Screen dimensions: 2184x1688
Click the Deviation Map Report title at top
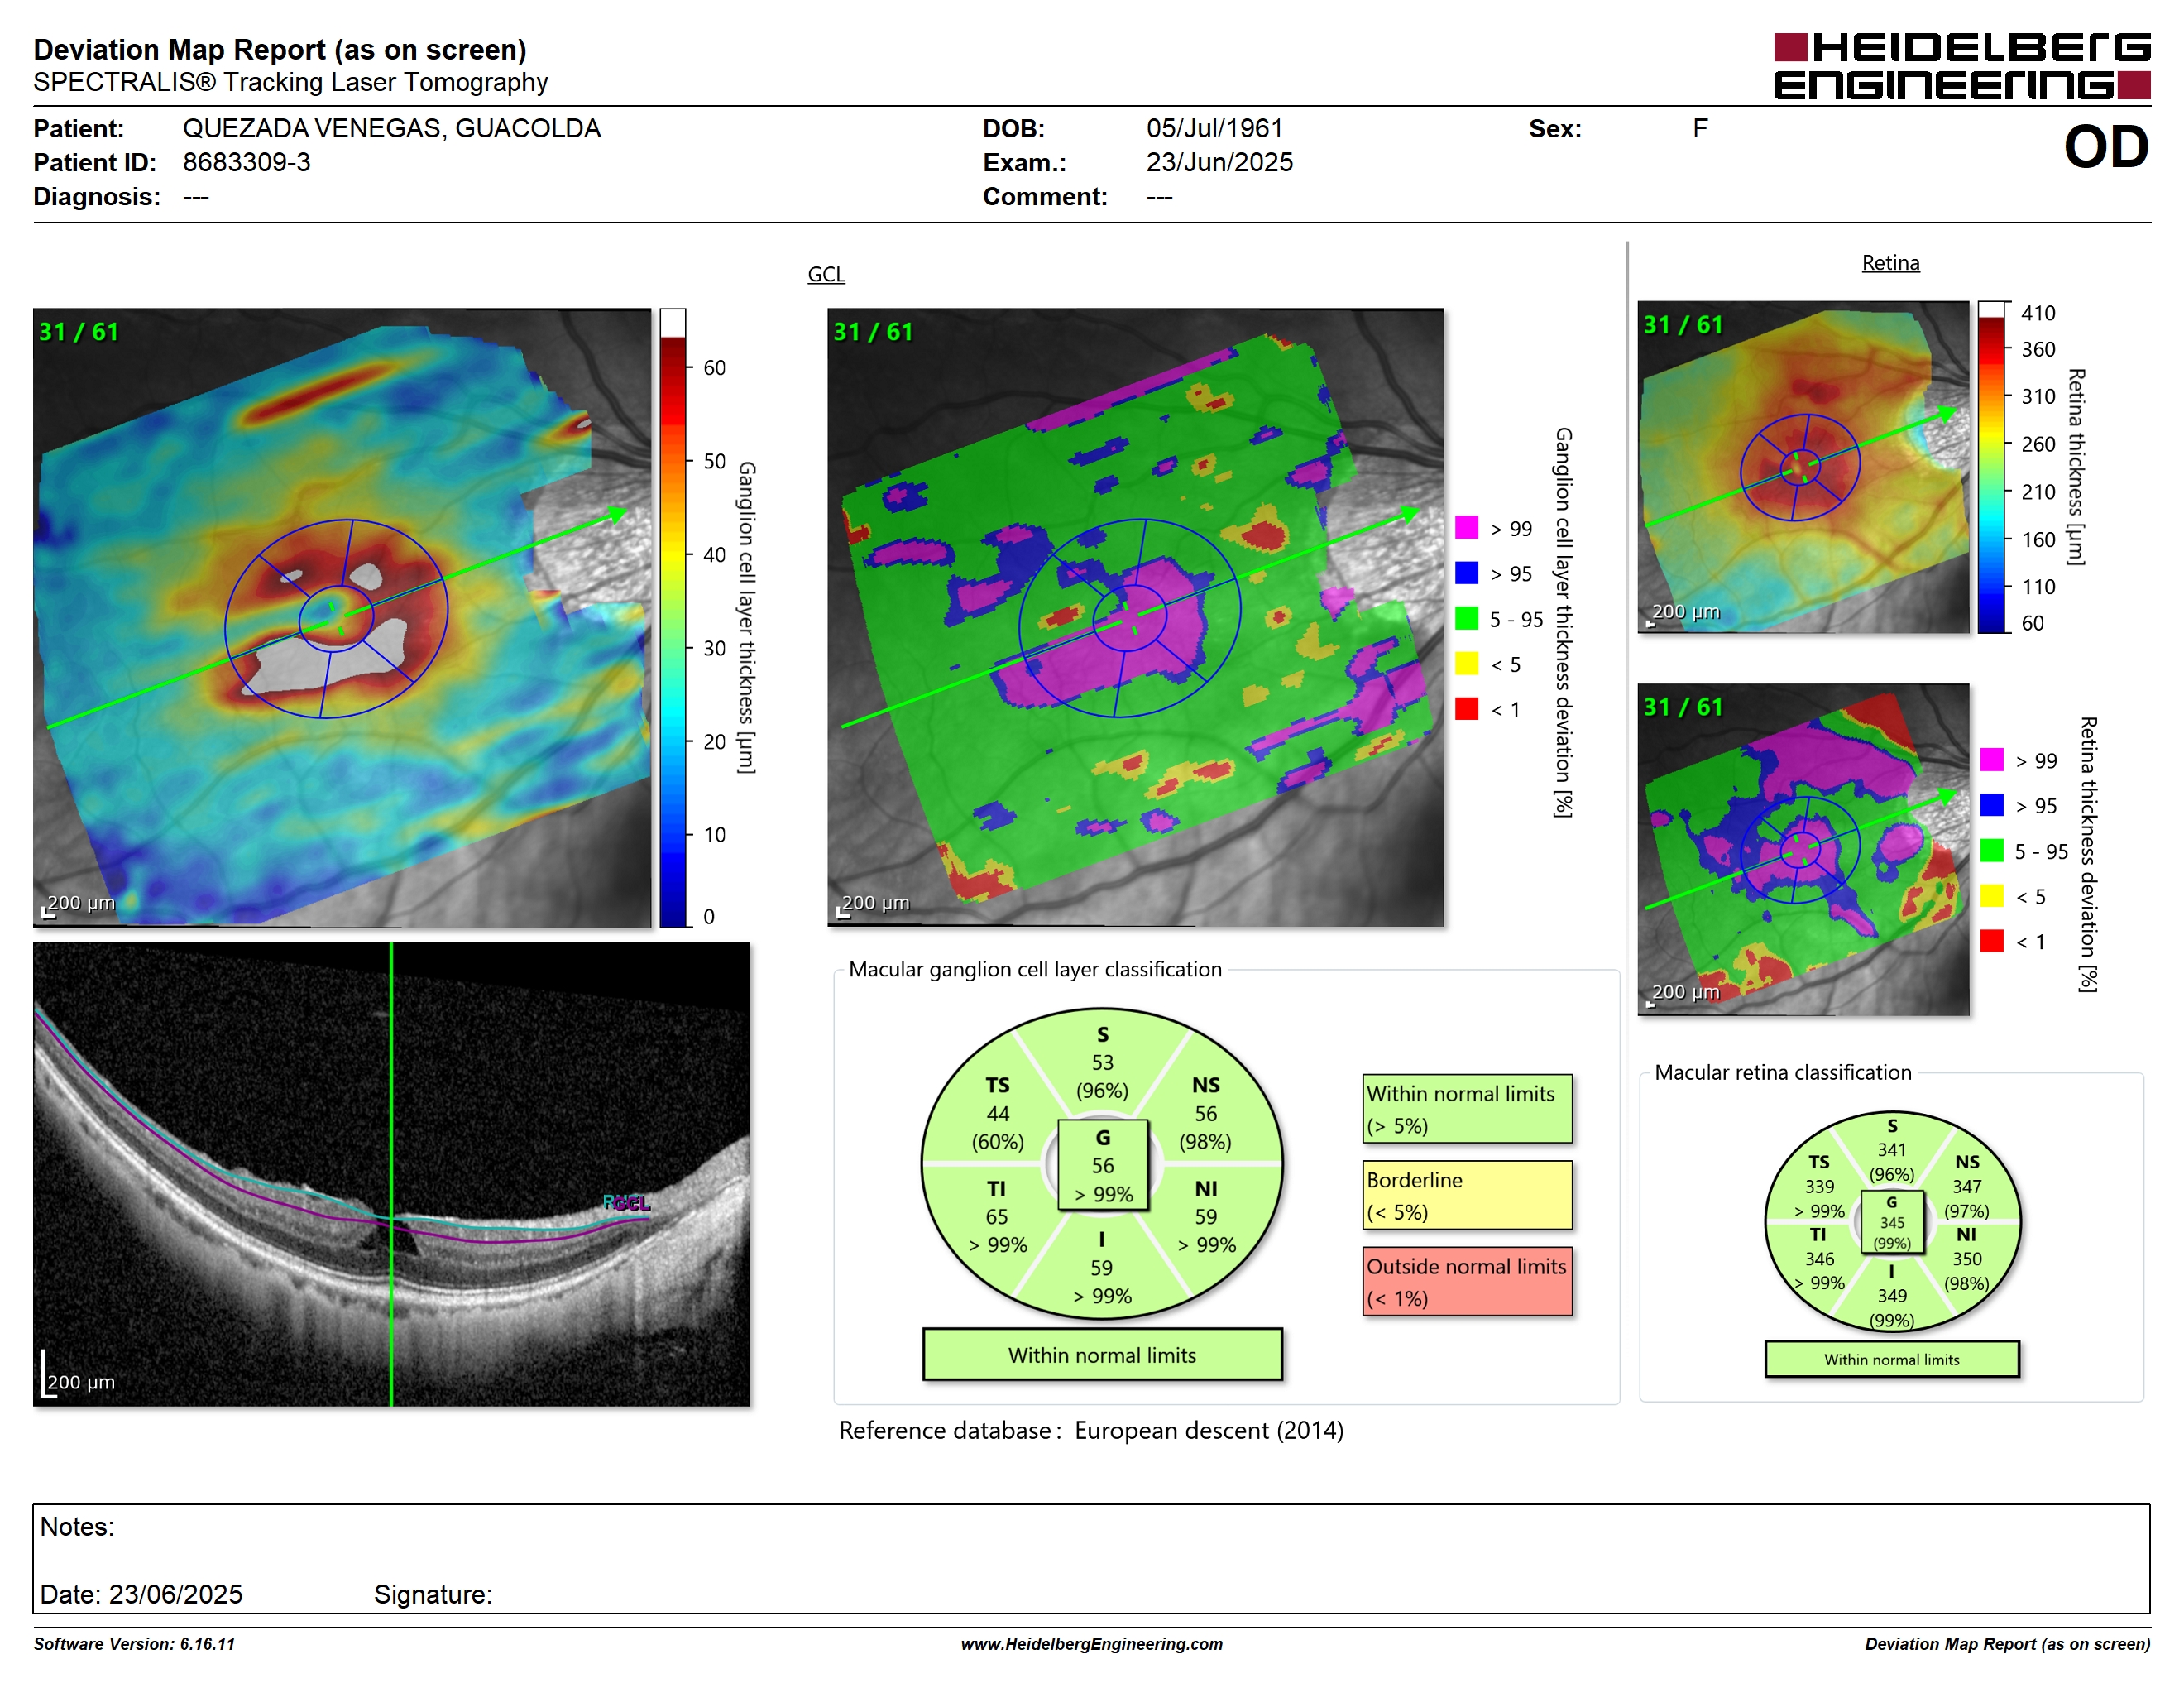tap(280, 49)
